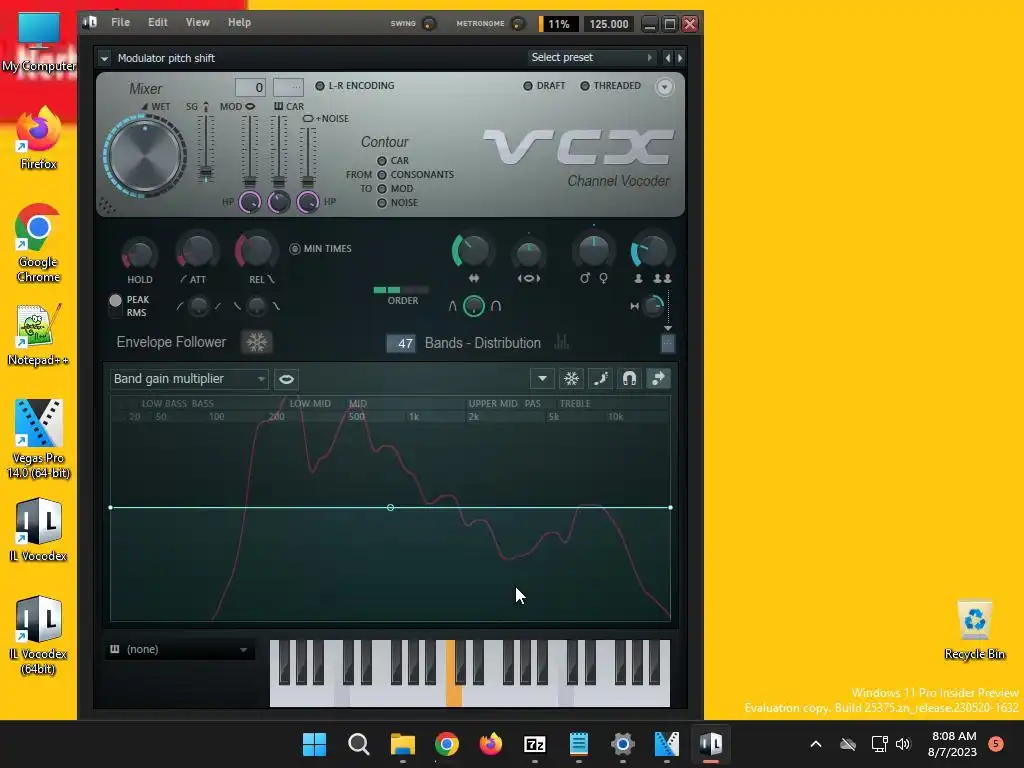Click the ORDER level indicator
This screenshot has width=1024, height=768.
[401, 290]
